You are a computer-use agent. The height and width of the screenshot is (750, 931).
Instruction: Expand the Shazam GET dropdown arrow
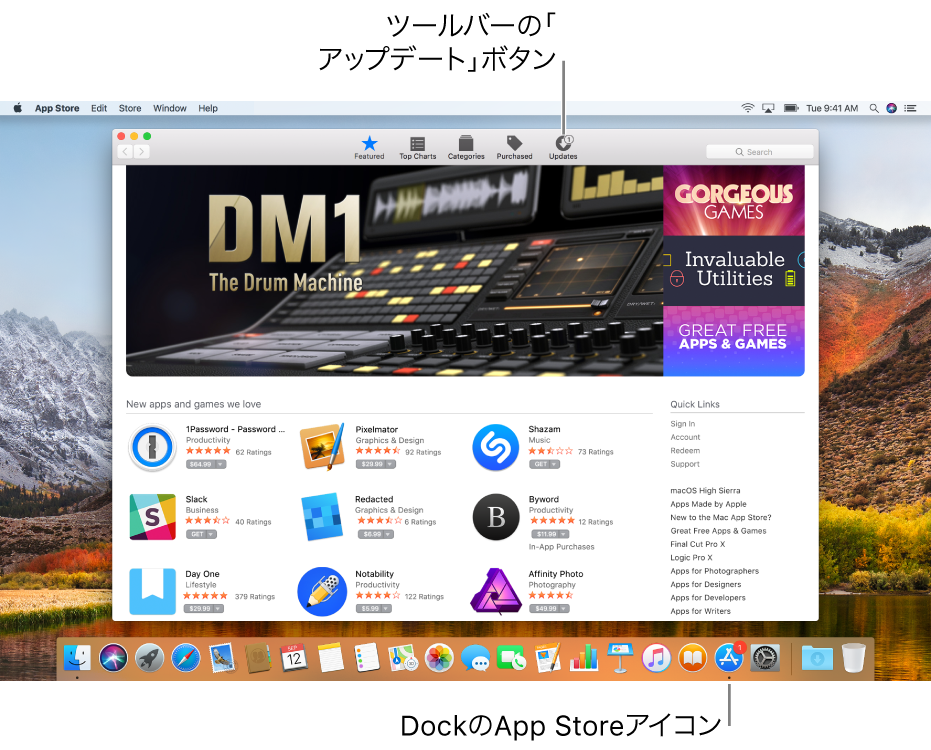coord(555,464)
